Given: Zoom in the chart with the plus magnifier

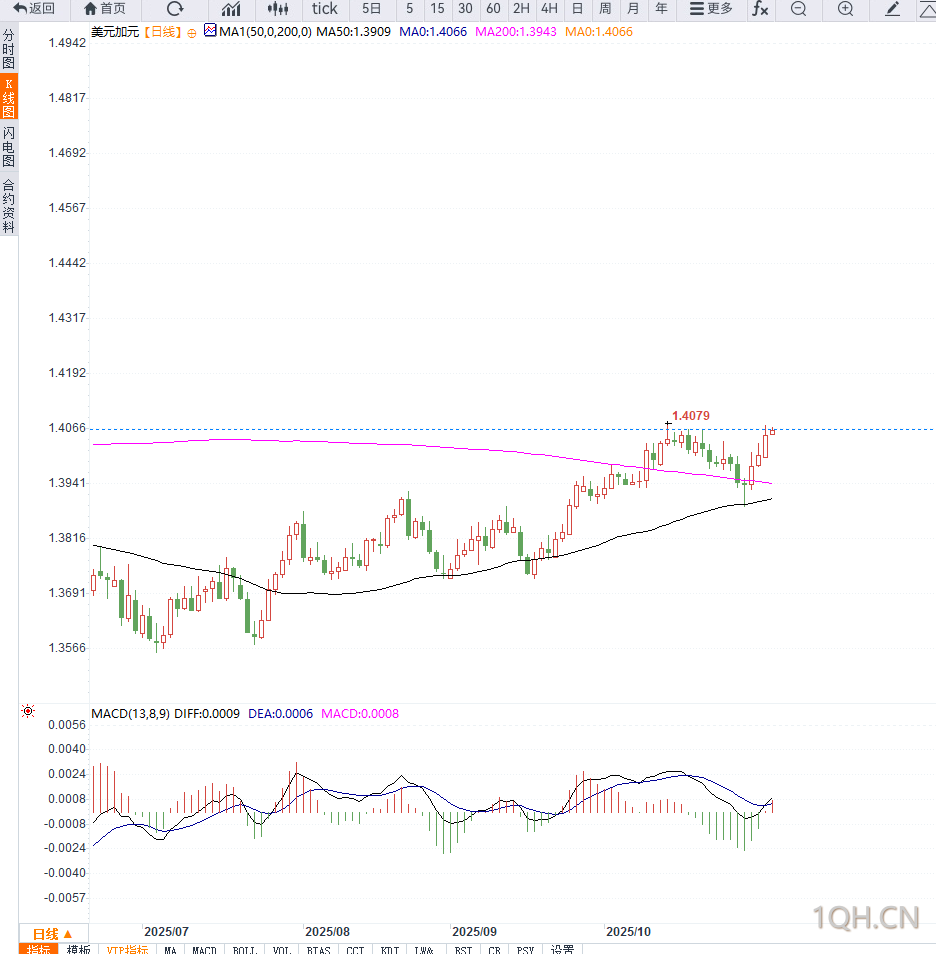Looking at the screenshot, I should coord(845,9).
